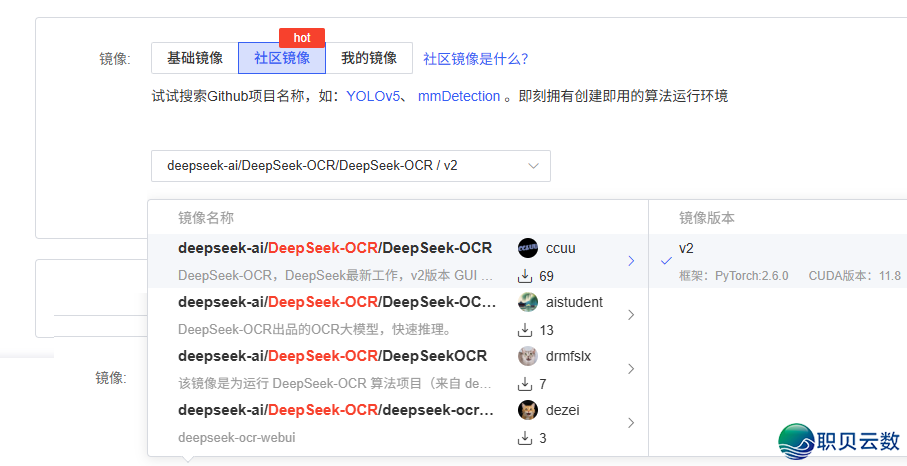This screenshot has width=907, height=466.
Task: Select the DeepSeekOCR image by drmfslx
Action: [x=398, y=369]
